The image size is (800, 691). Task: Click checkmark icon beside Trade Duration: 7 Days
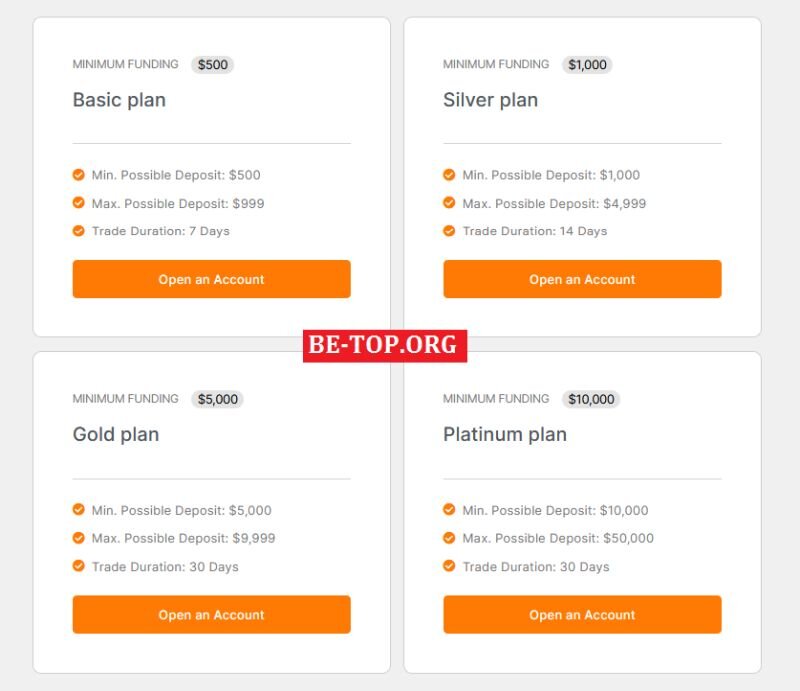click(79, 231)
